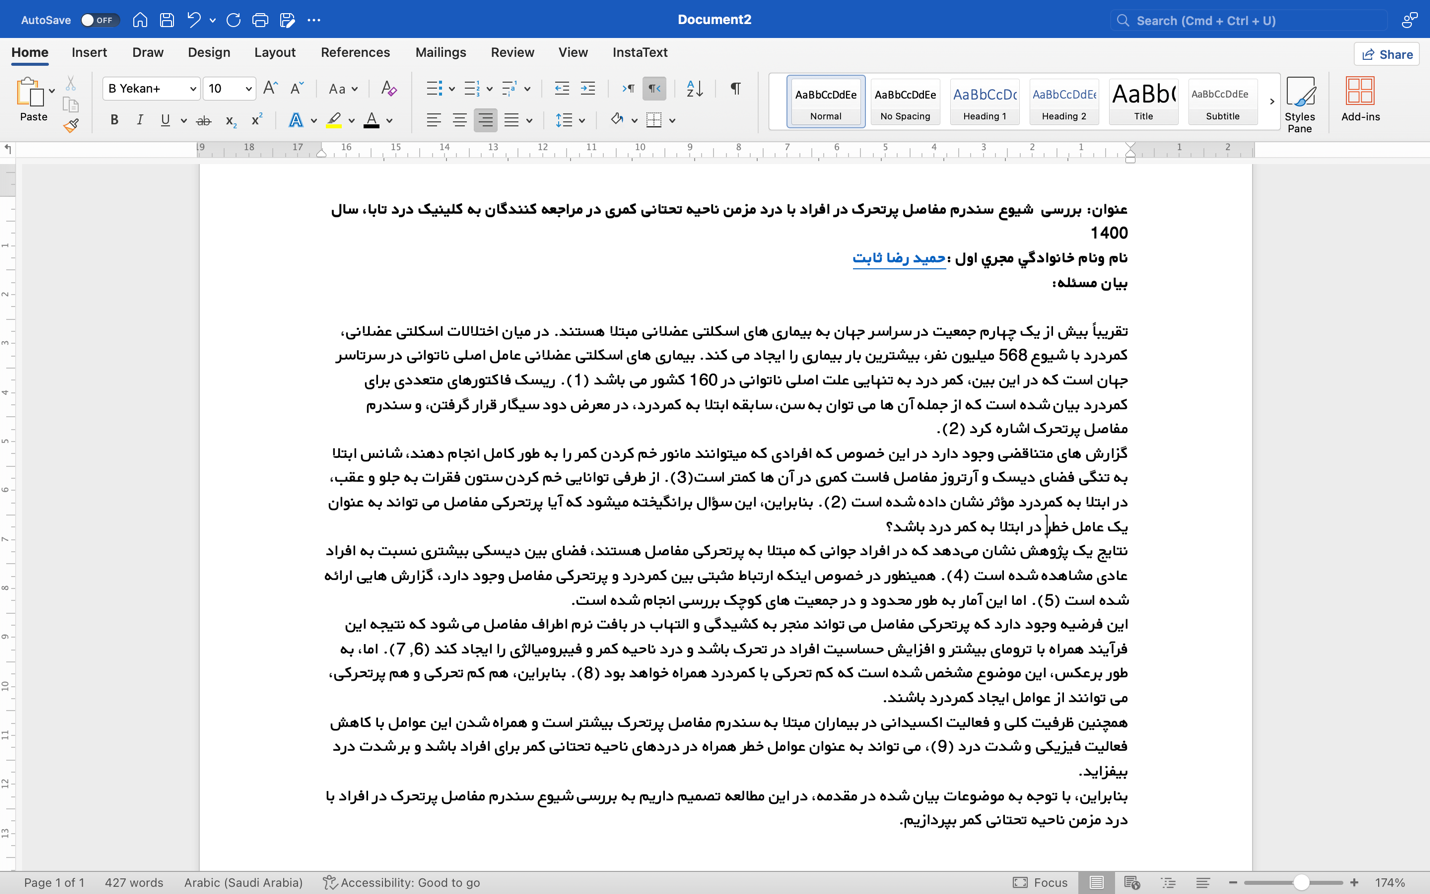Toggle Underline formatting
This screenshot has width=1430, height=894.
pyautogui.click(x=165, y=121)
